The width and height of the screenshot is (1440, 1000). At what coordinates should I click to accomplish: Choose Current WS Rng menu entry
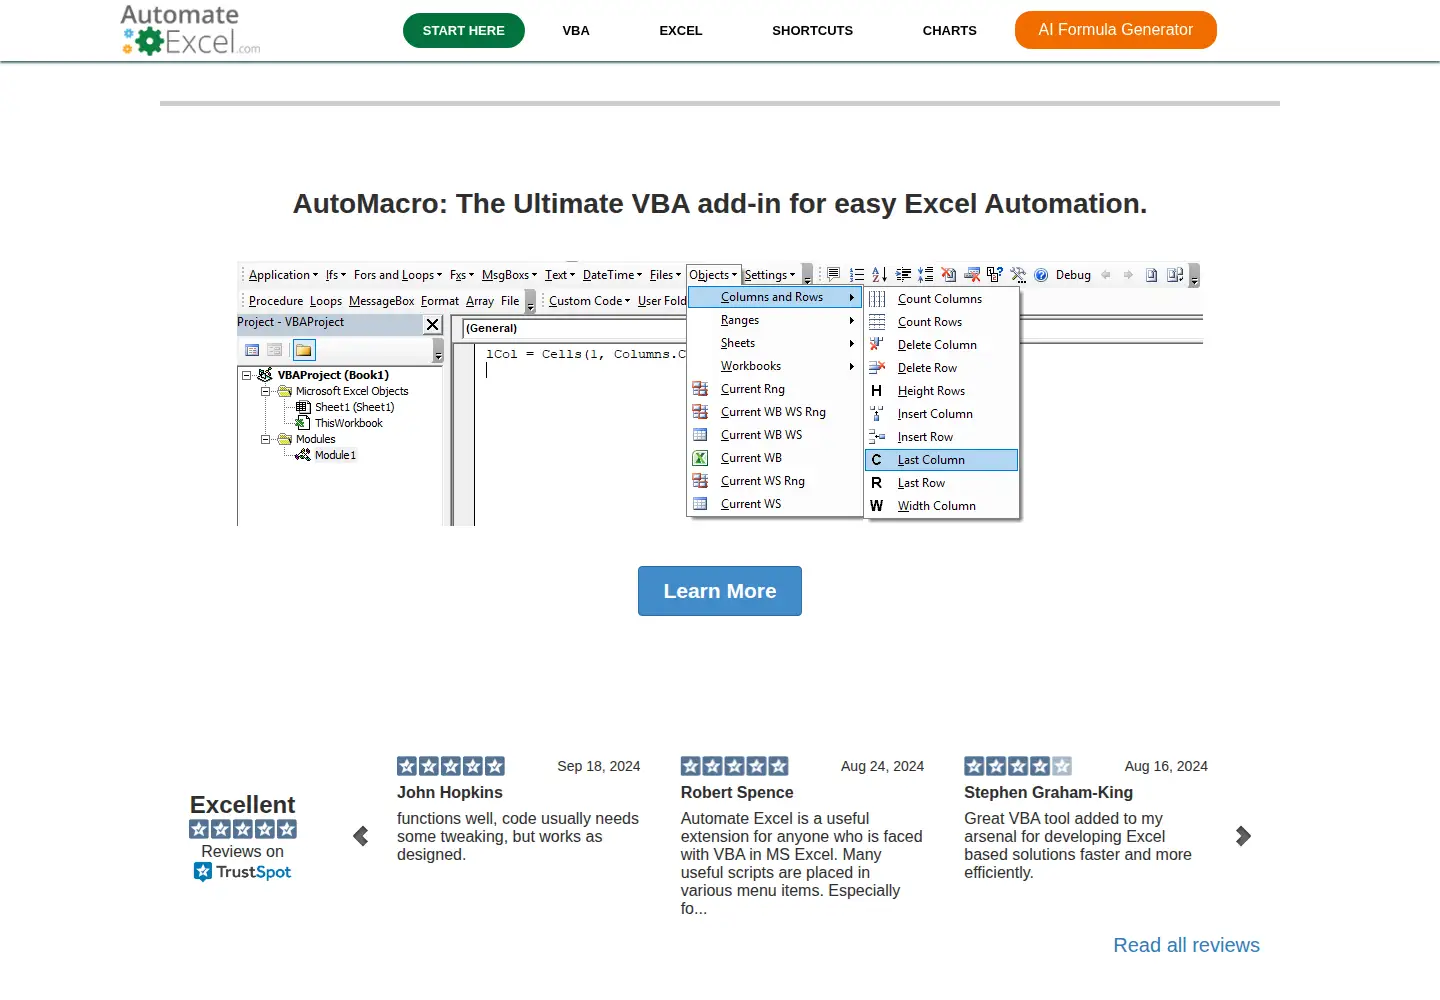click(775, 481)
